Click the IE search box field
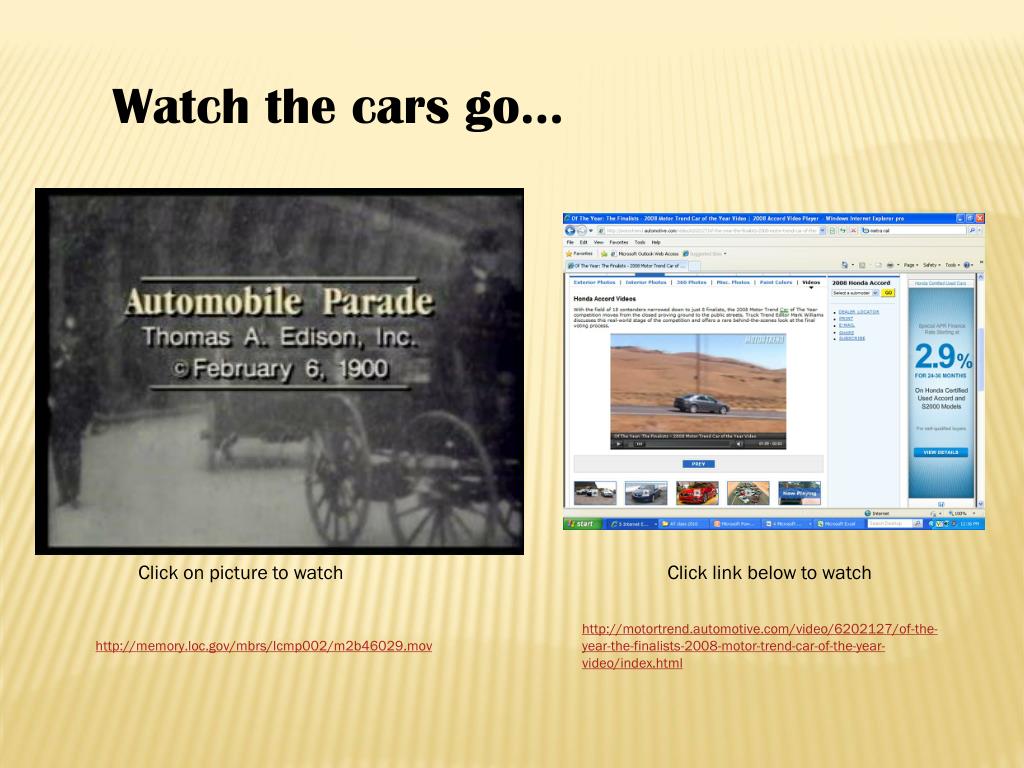The height and width of the screenshot is (768, 1024). [913, 231]
